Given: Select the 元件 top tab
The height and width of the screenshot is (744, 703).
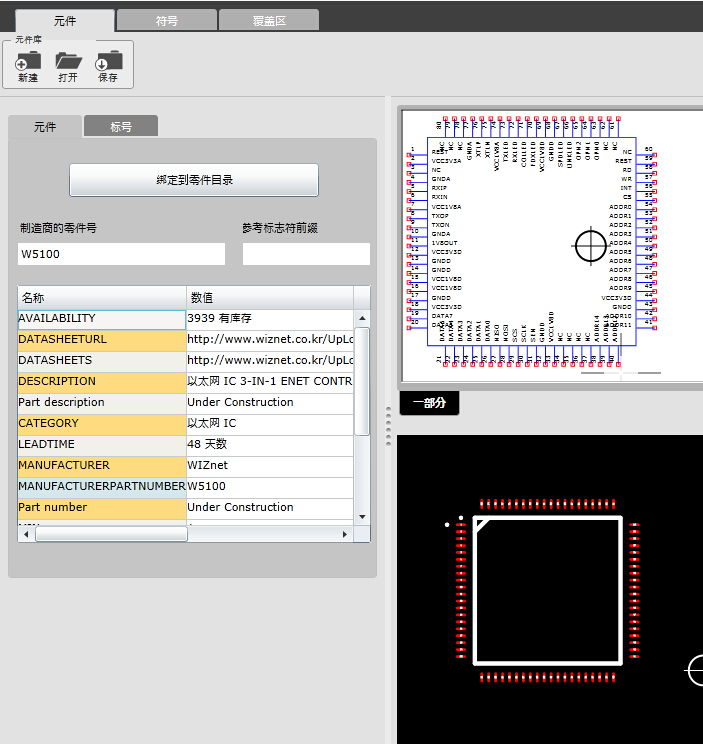Looking at the screenshot, I should point(65,20).
